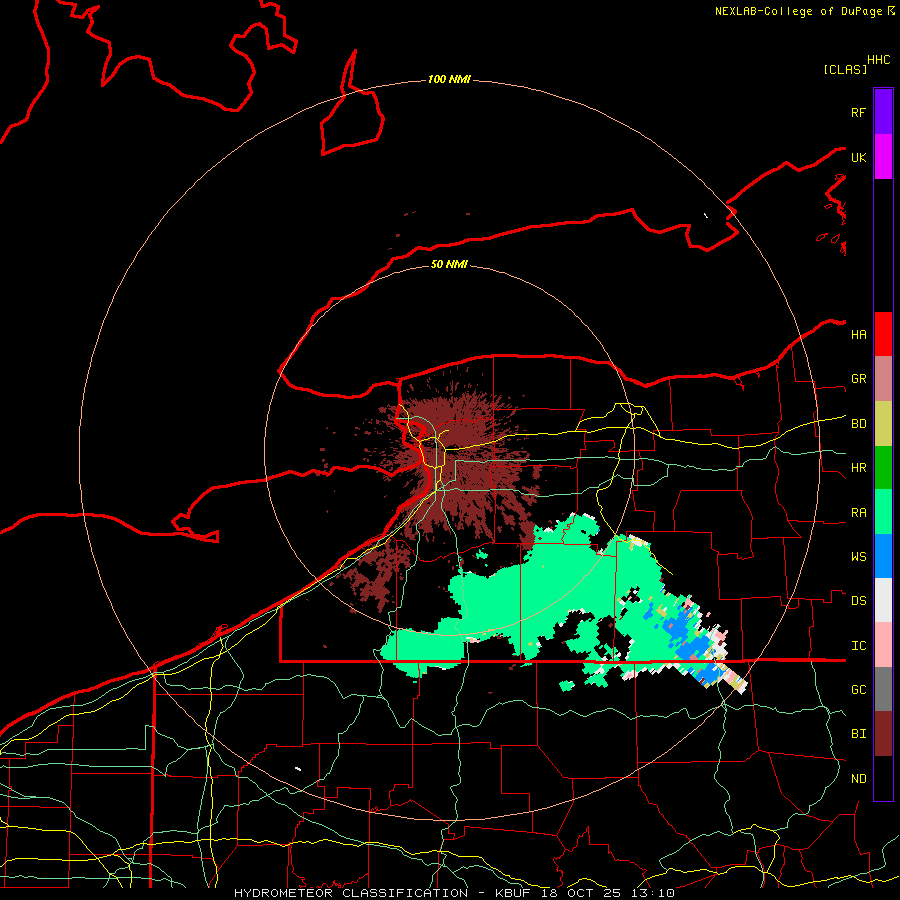Click the "HHC" product label
Viewport: 900px width, 900px height.
[x=879, y=60]
